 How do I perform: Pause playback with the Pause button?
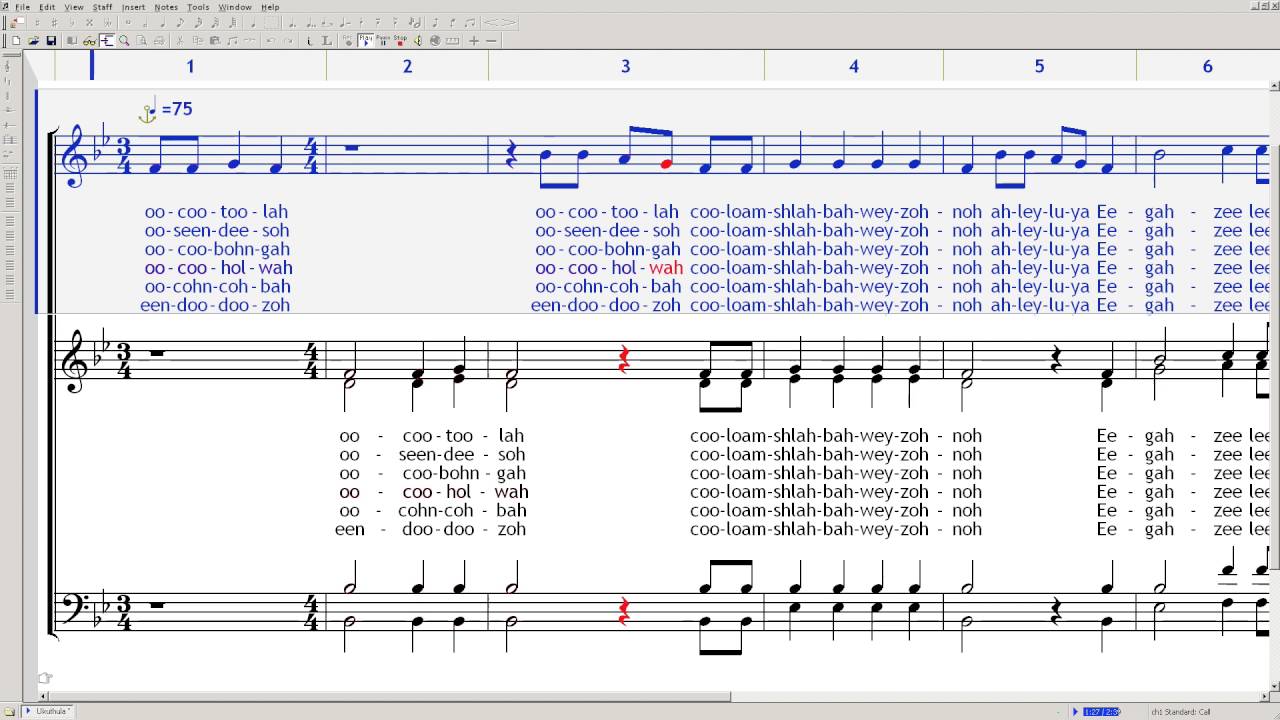[383, 41]
